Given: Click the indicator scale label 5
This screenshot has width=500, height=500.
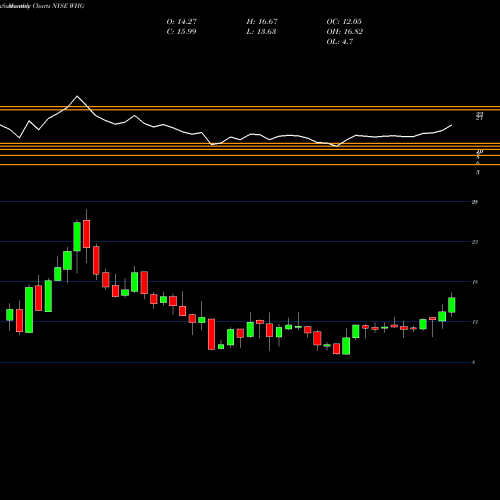Looking at the screenshot, I should (478, 172).
